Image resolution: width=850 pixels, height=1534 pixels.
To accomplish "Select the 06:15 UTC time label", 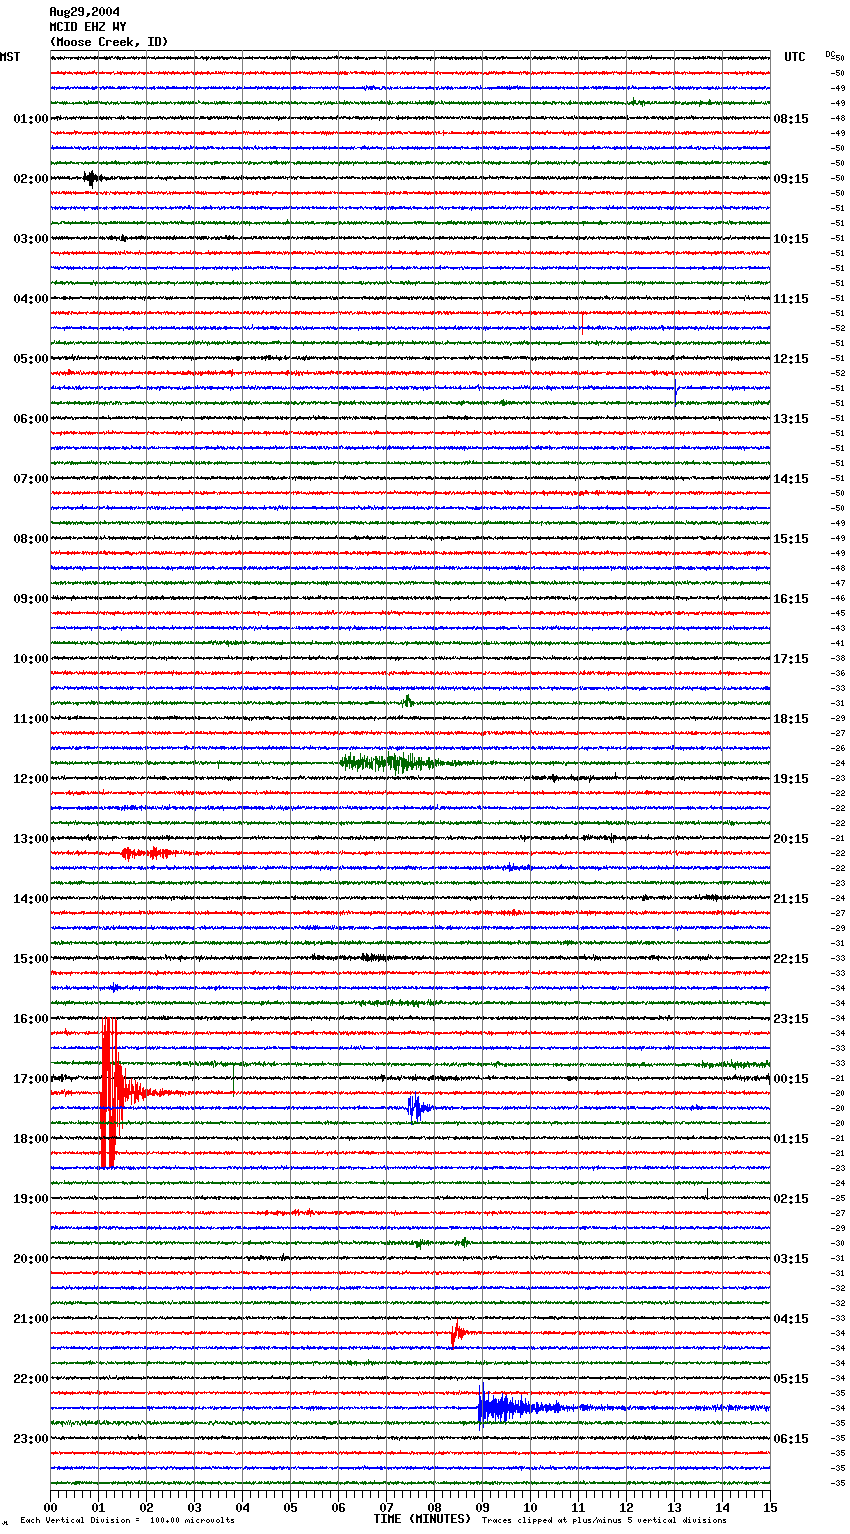I will 791,1439.
